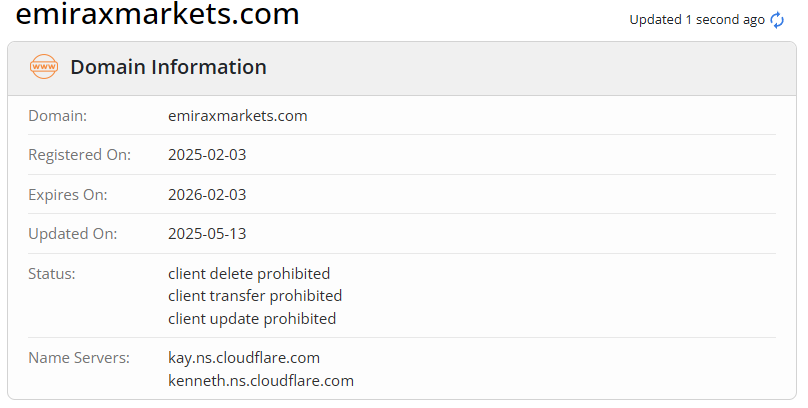
Task: Click the Expires On date 2026-02-03
Action: pyautogui.click(x=207, y=195)
